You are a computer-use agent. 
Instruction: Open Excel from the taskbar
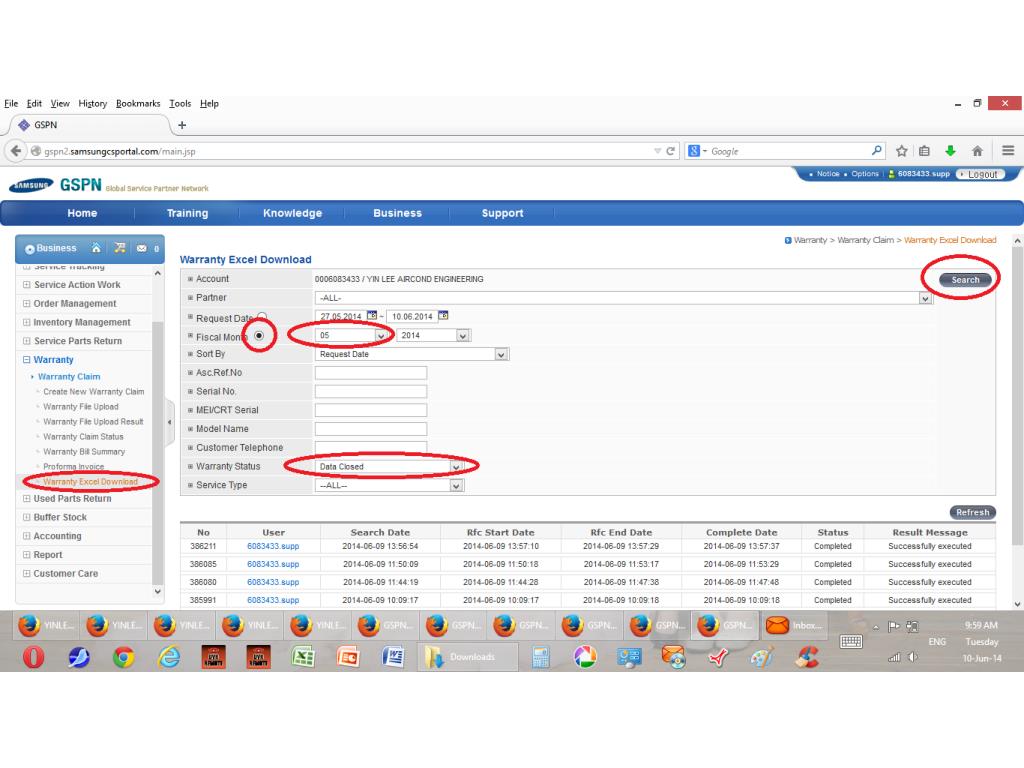click(x=303, y=656)
